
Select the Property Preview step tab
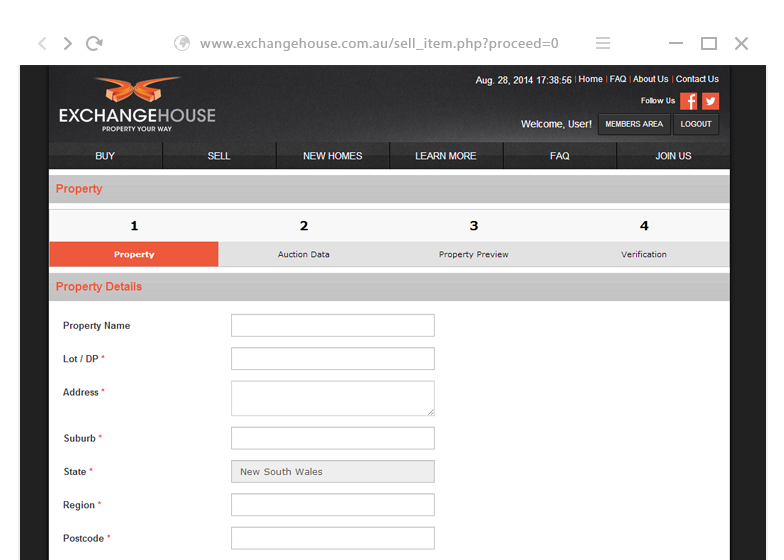click(x=474, y=254)
